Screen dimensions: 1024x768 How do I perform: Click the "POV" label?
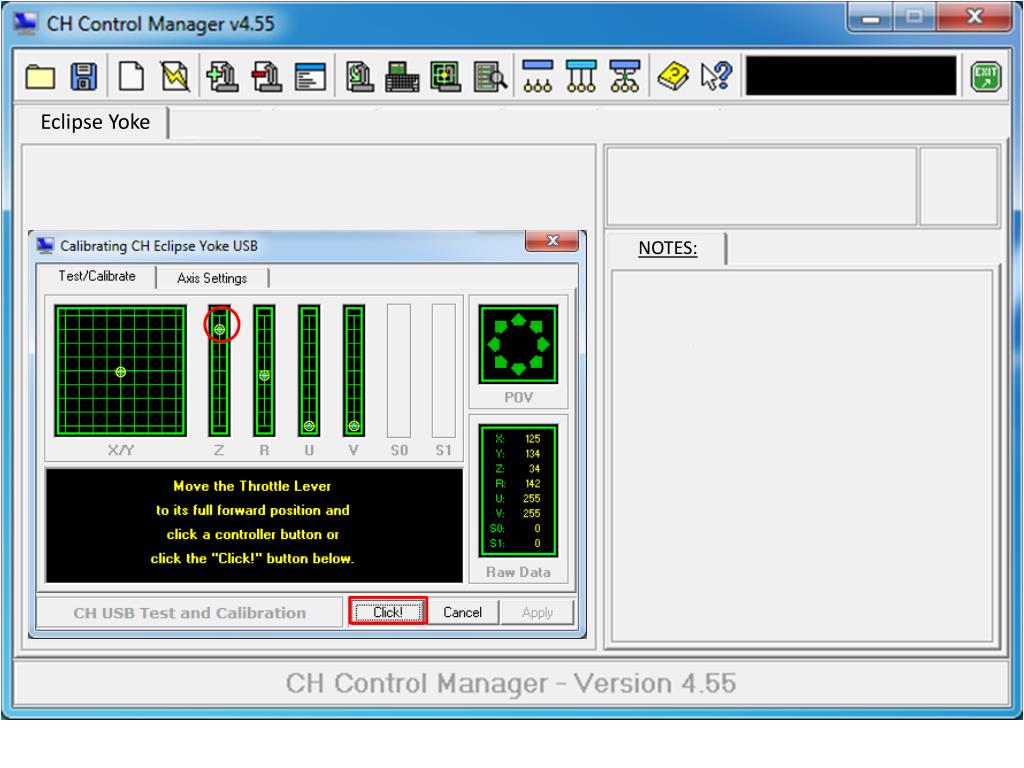click(519, 397)
